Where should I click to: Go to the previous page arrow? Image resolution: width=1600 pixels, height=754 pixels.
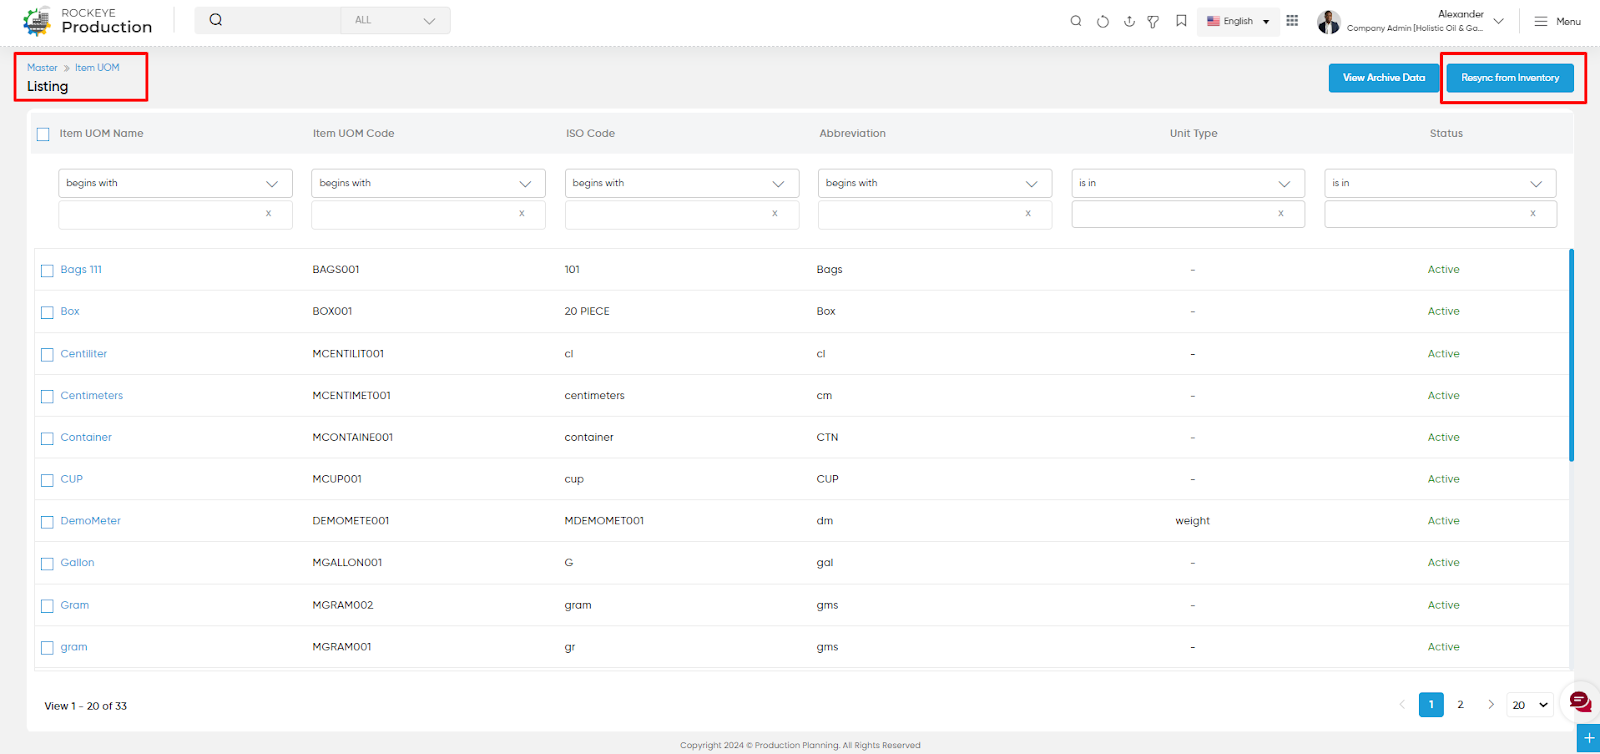1402,705
